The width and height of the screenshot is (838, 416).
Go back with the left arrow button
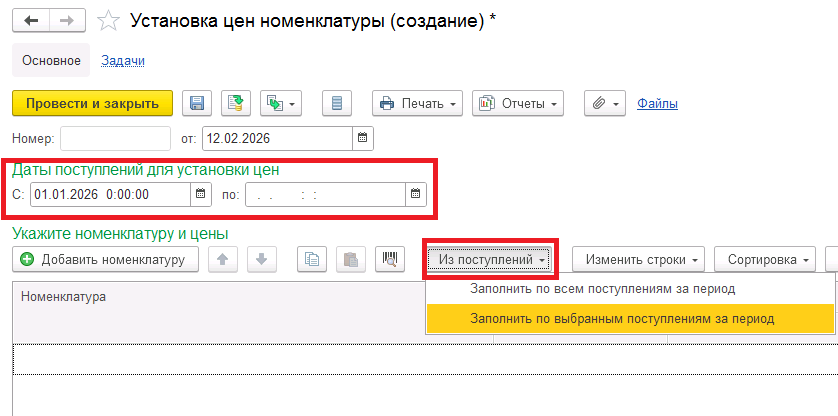(31, 21)
